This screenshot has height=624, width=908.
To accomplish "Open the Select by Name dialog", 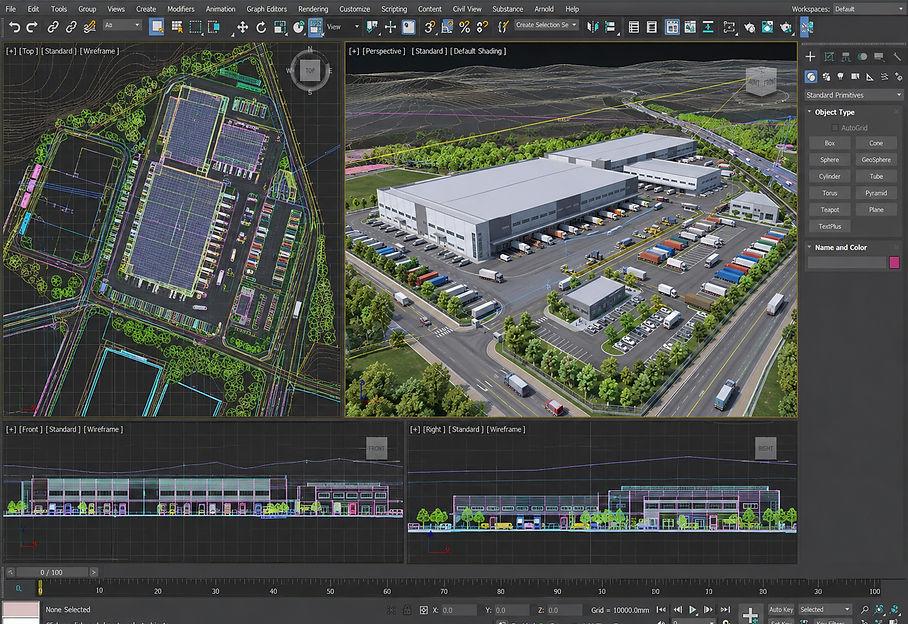I will (x=177, y=27).
